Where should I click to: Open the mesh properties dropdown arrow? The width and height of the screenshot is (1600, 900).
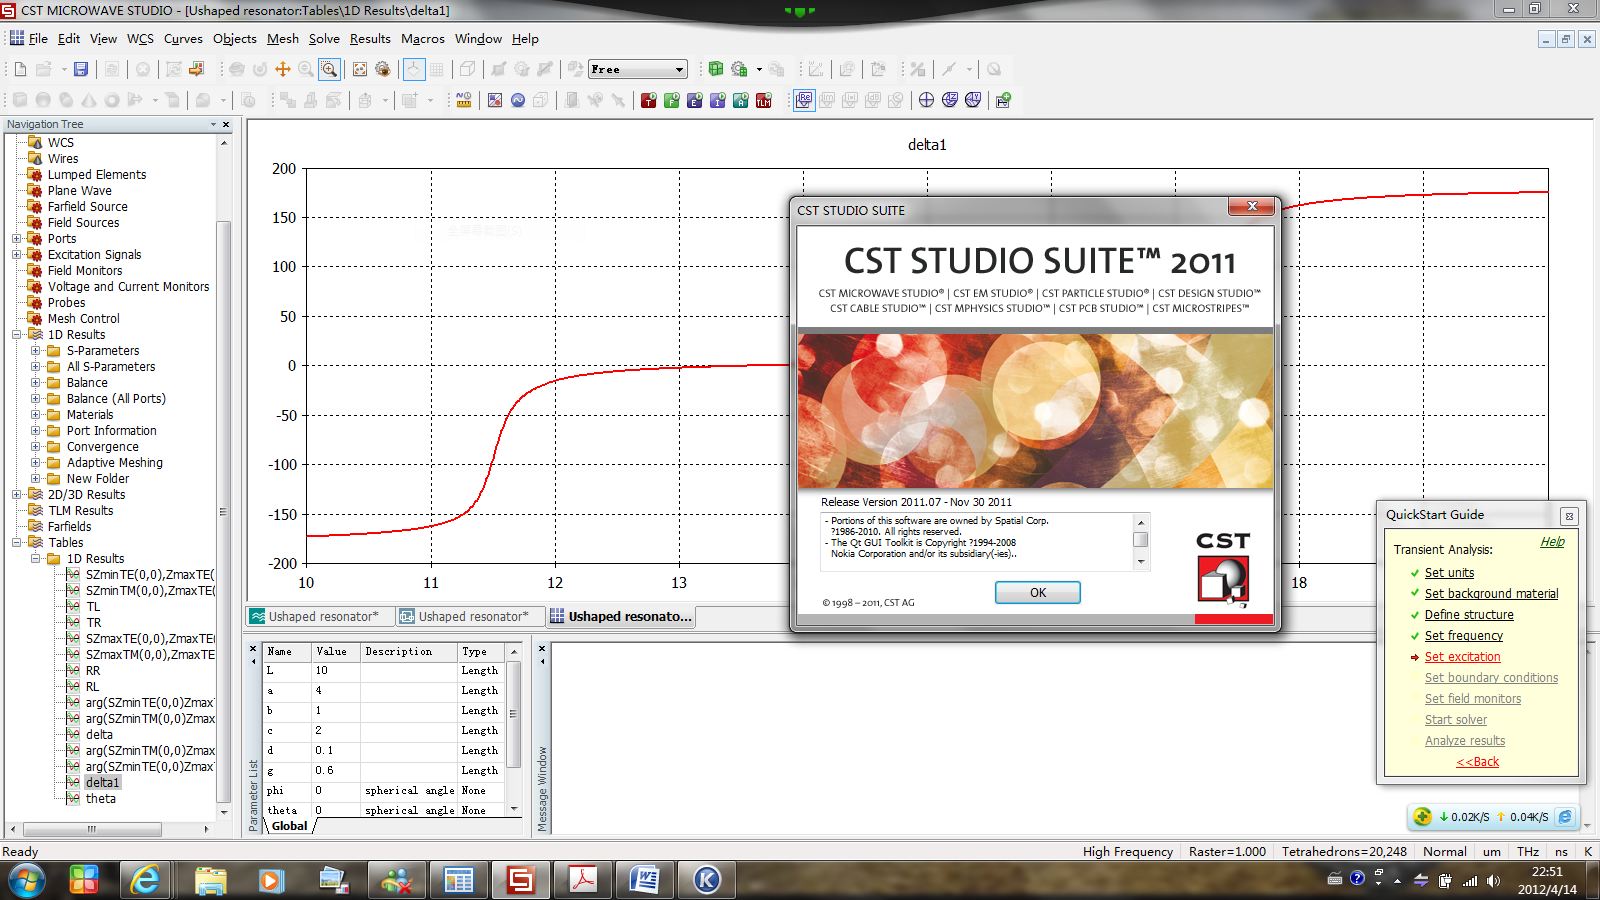pos(759,69)
